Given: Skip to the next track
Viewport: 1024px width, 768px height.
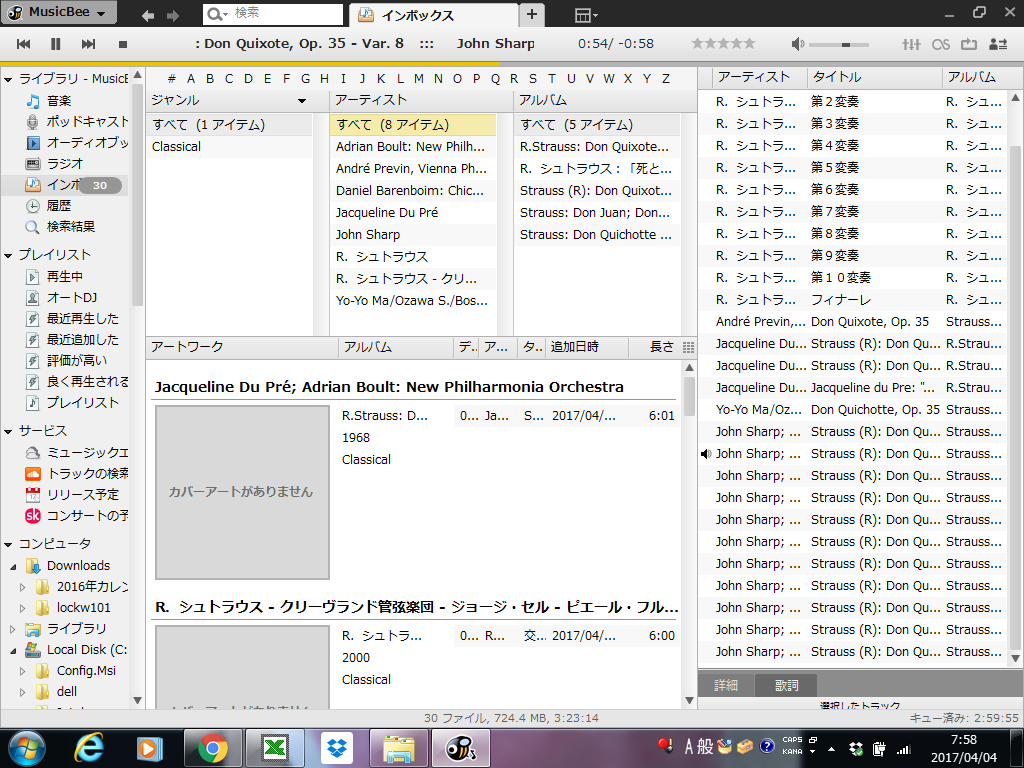Looking at the screenshot, I should (x=88, y=44).
